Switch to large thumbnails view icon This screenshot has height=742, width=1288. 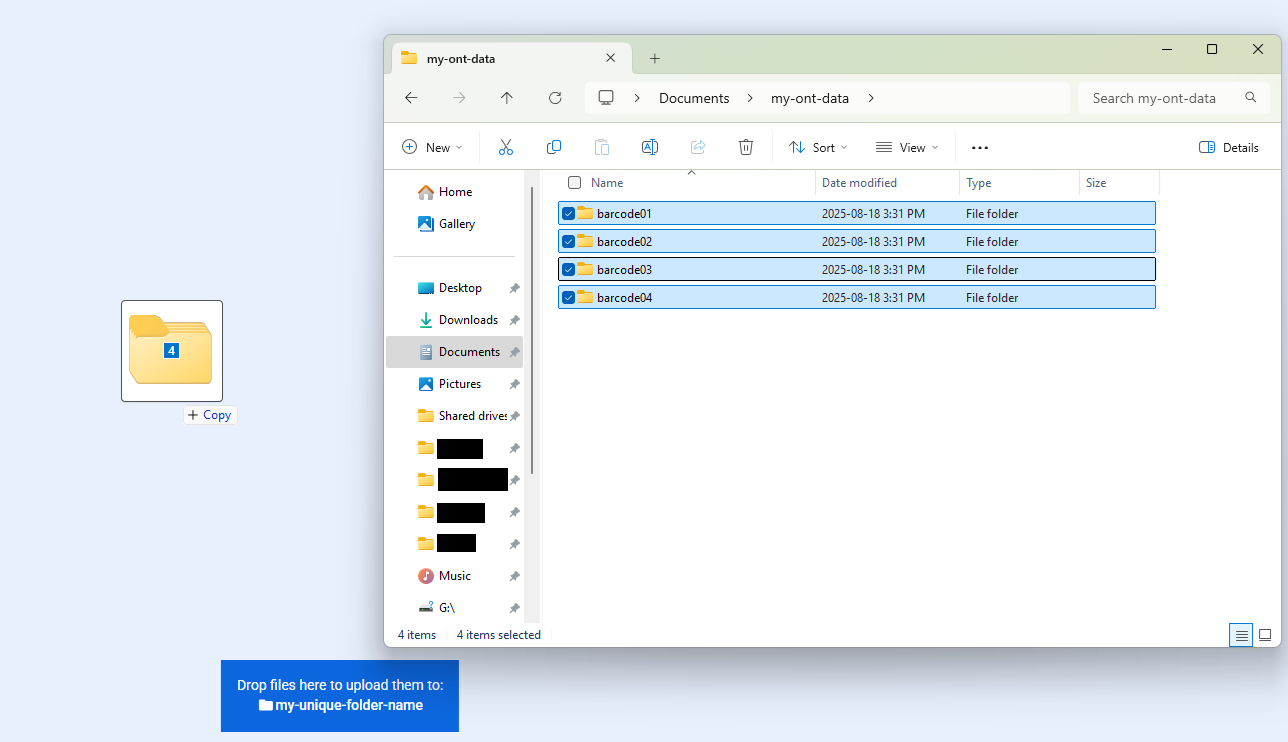1264,635
